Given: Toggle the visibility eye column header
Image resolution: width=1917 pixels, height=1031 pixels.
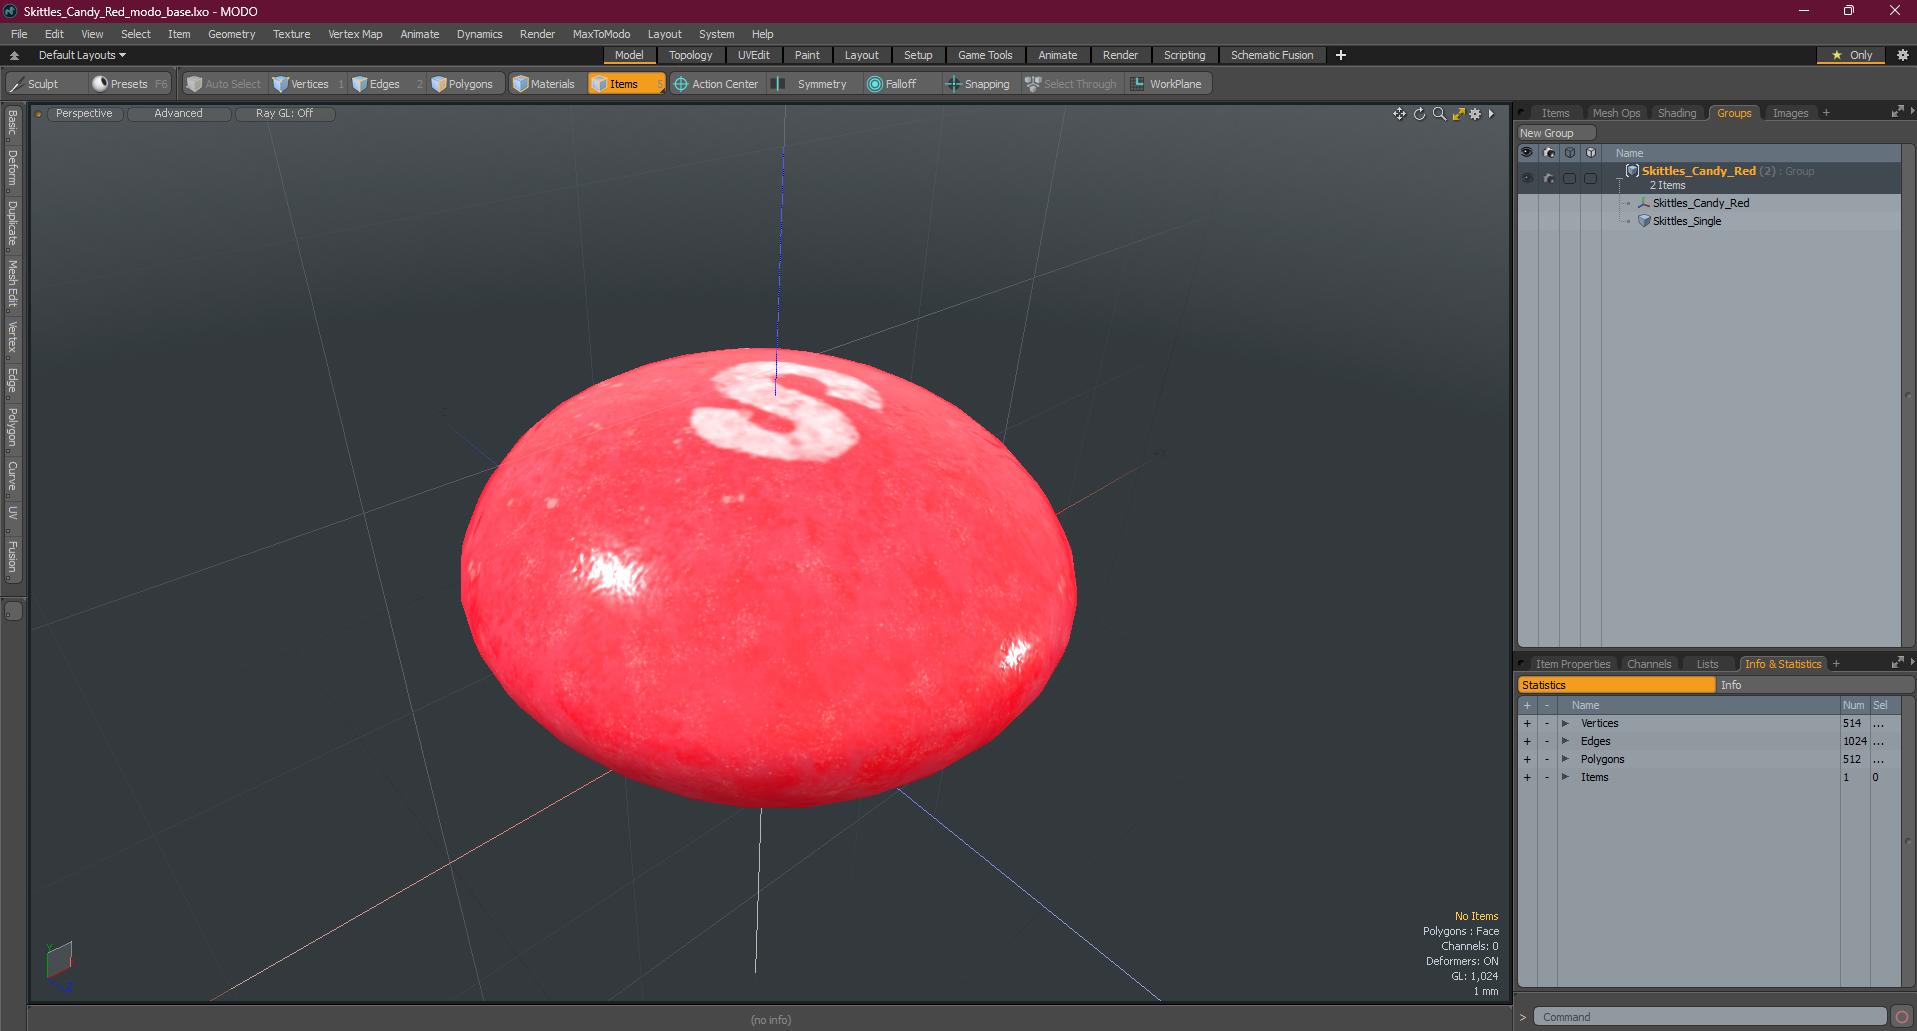Looking at the screenshot, I should coord(1527,153).
